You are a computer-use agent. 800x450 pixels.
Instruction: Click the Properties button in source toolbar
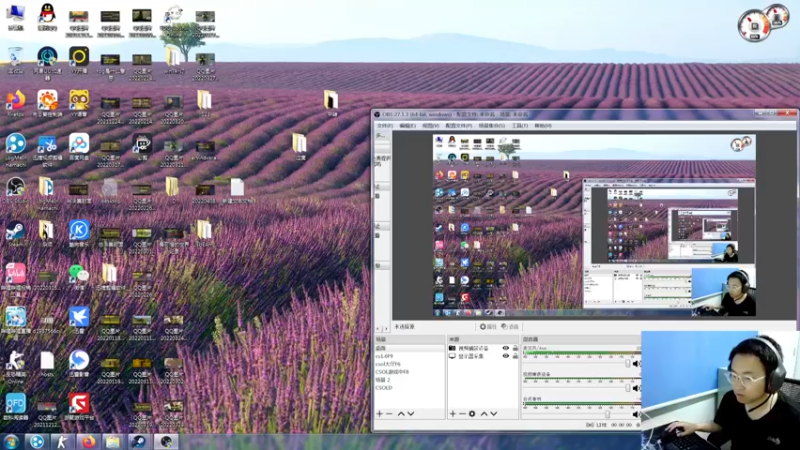tap(488, 327)
